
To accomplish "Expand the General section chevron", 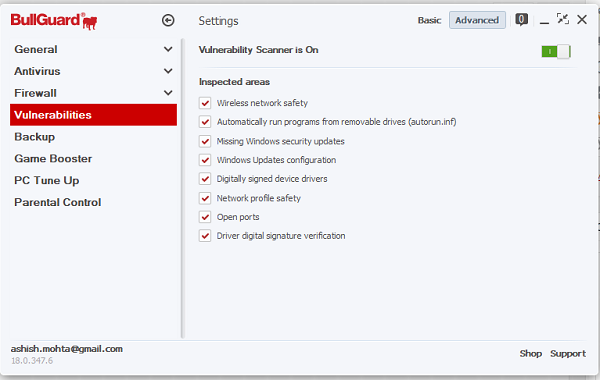I will coord(168,49).
